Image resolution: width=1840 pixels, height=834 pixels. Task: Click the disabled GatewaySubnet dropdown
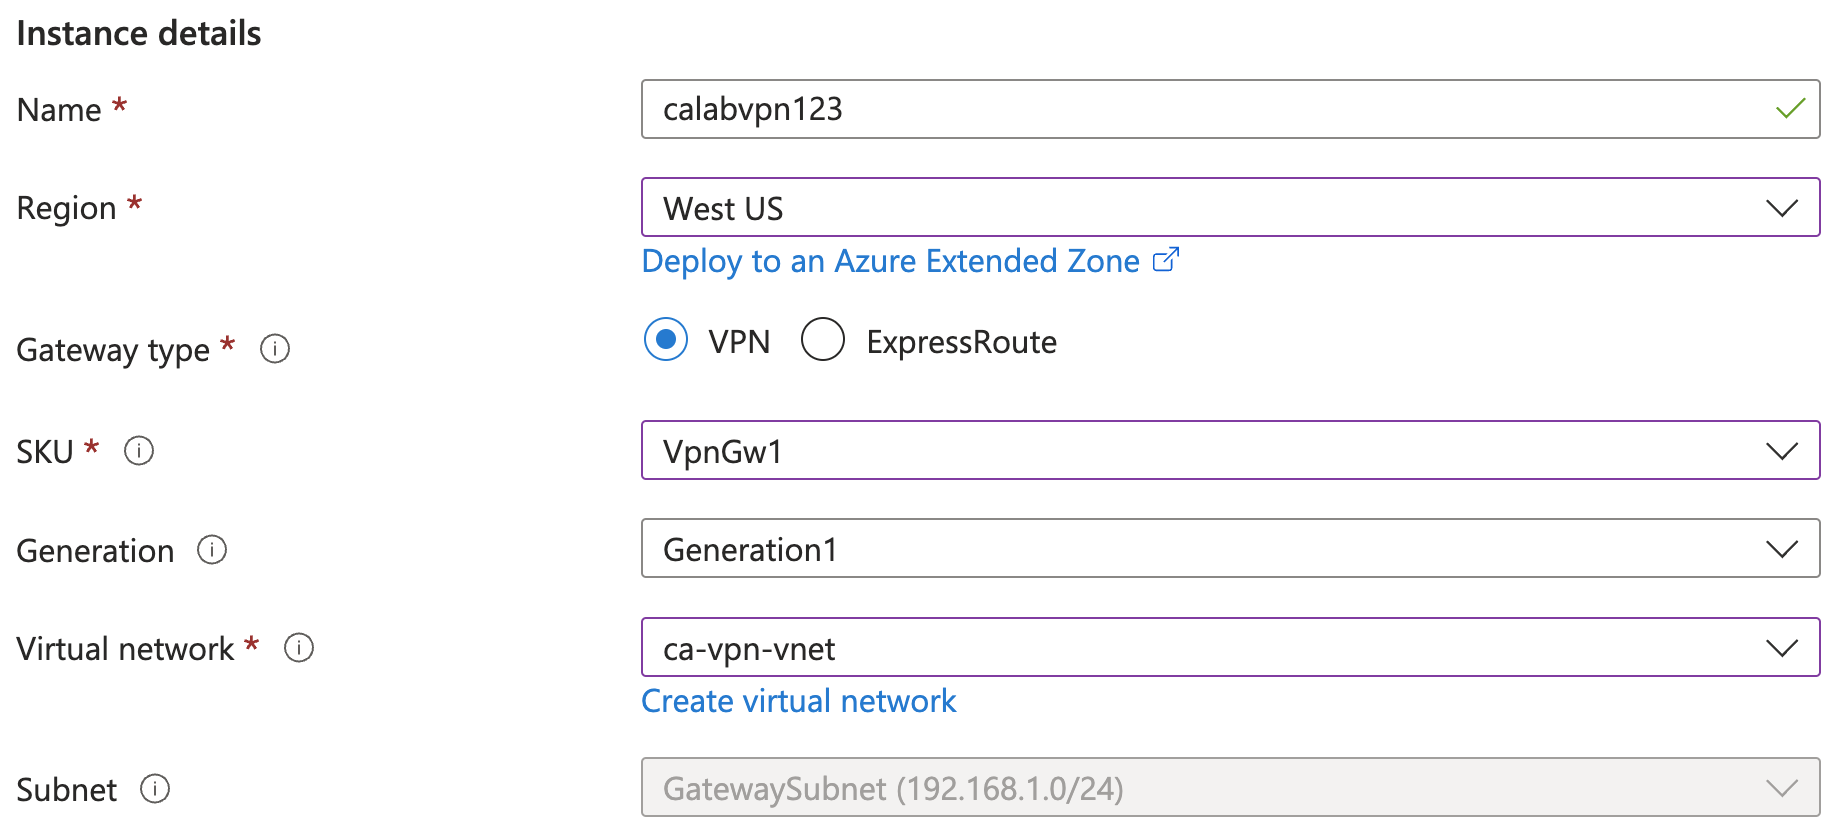pos(1230,788)
